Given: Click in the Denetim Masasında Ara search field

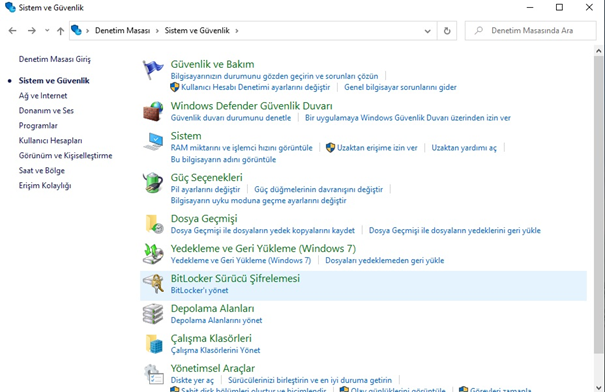Looking at the screenshot, I should [x=531, y=30].
